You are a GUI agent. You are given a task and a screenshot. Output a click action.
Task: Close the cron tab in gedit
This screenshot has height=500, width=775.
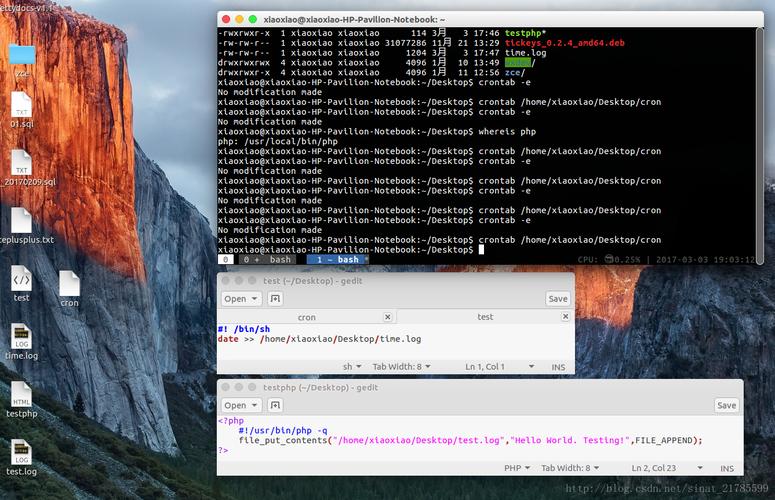pos(388,317)
